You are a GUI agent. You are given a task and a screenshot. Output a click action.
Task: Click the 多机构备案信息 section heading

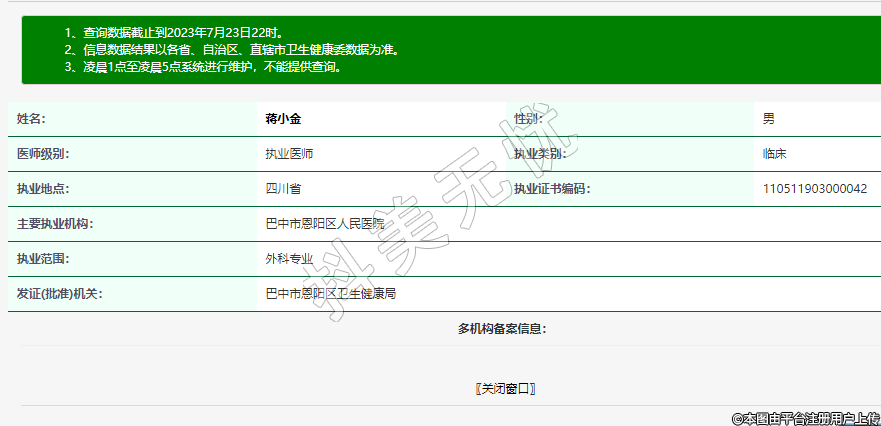coord(502,329)
